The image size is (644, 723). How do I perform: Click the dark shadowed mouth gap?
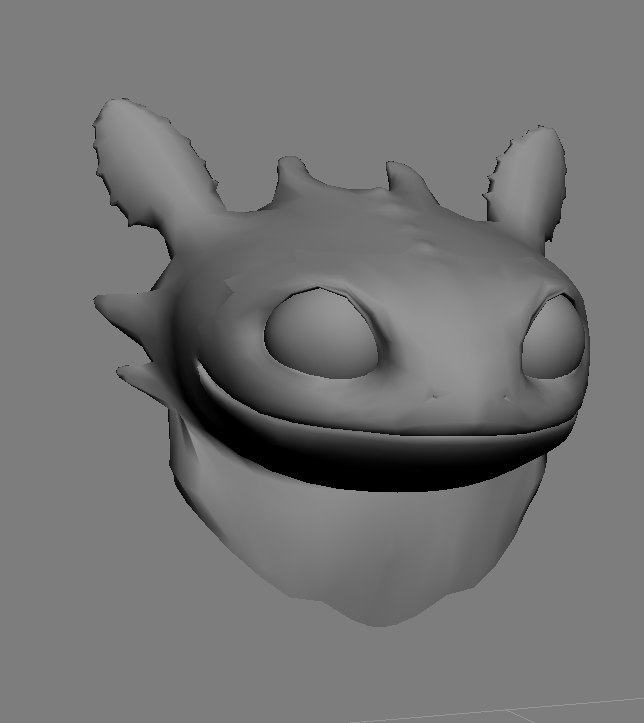coord(380,462)
